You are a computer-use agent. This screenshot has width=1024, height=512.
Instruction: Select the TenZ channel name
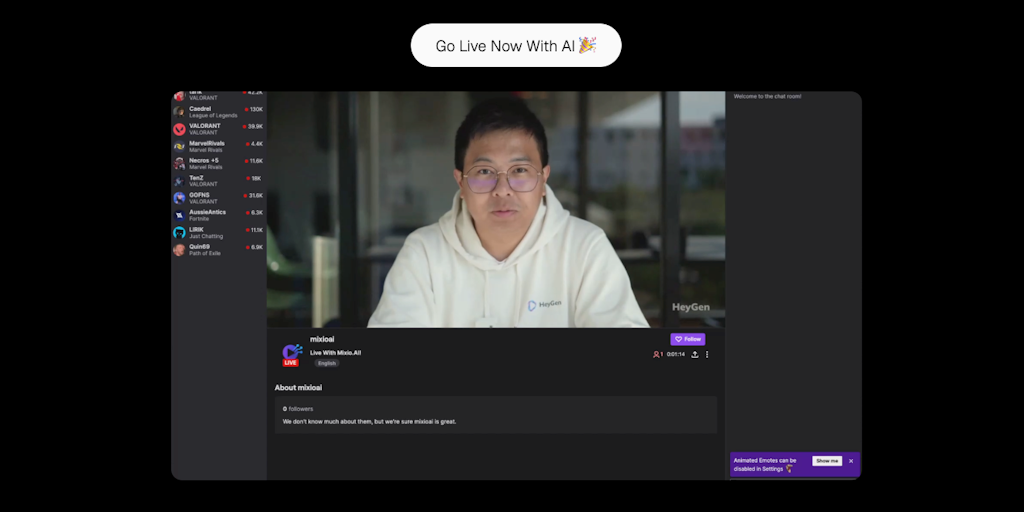pyautogui.click(x=196, y=178)
